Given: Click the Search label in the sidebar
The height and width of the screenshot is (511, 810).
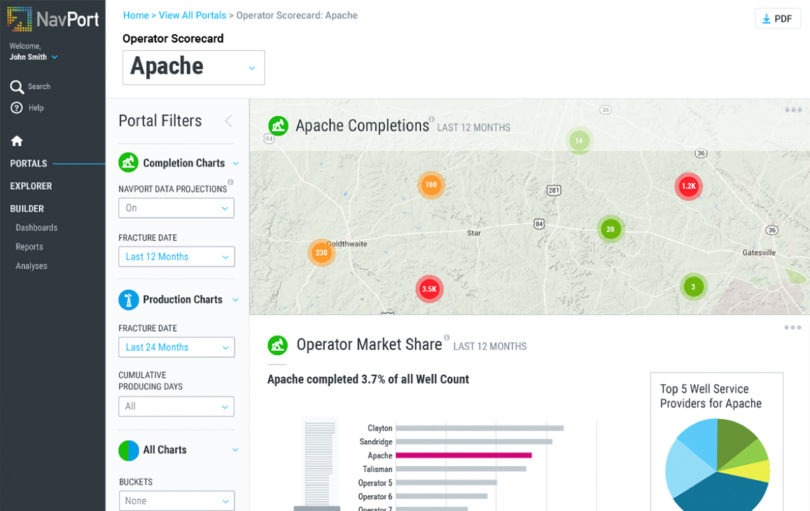Looking at the screenshot, I should point(39,87).
